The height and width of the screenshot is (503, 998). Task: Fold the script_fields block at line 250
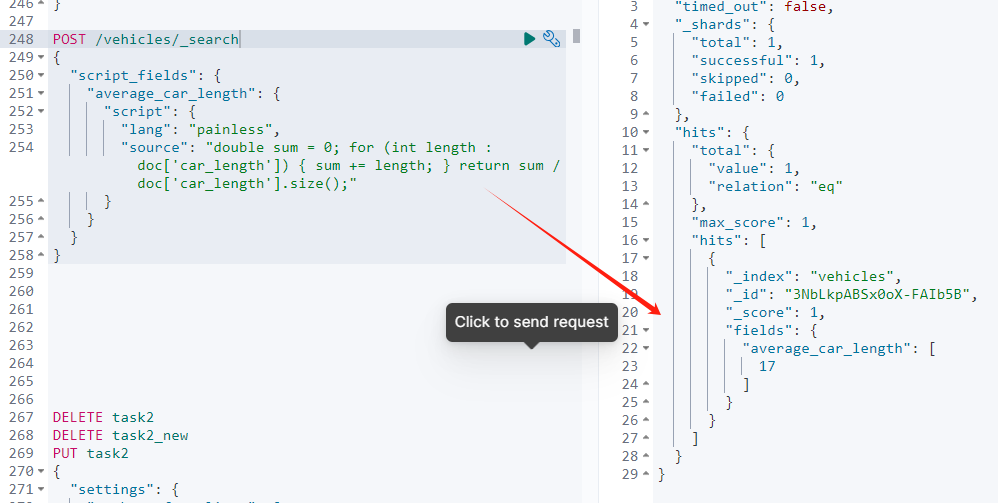41,75
